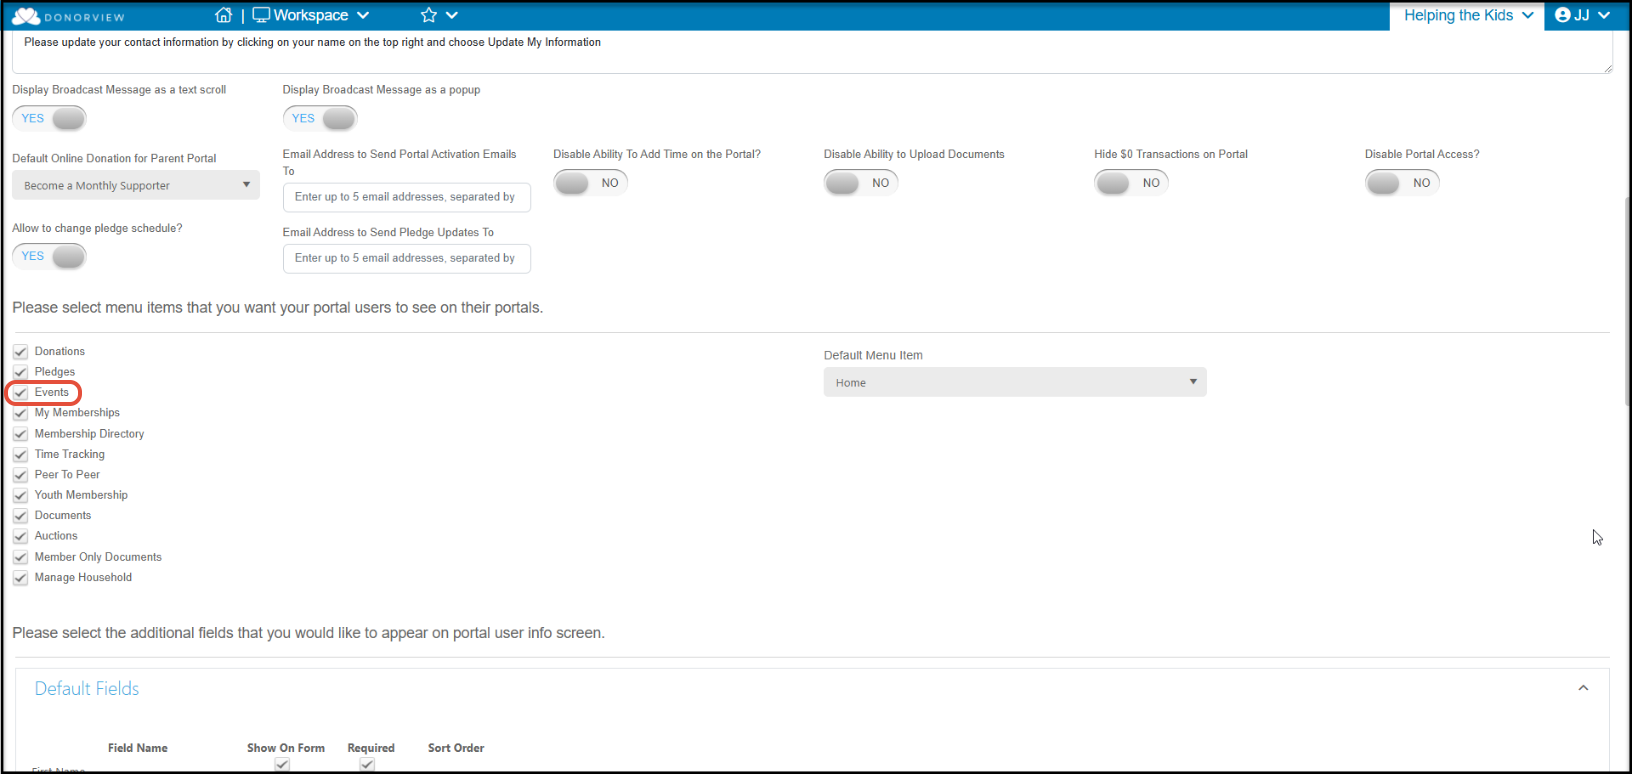Open the JJ user profile icon

coord(1563,15)
